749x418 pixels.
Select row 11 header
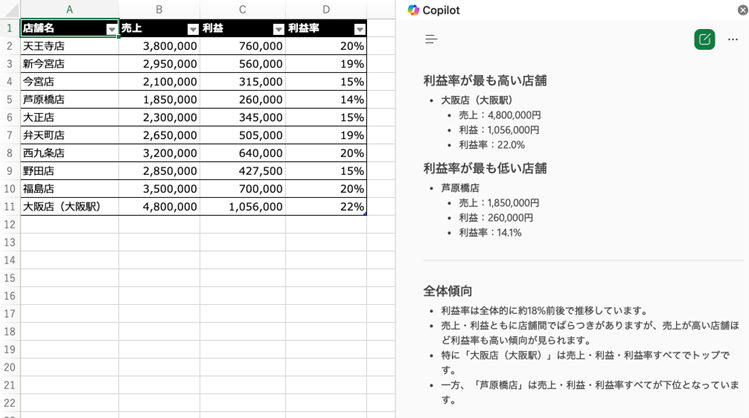point(9,207)
